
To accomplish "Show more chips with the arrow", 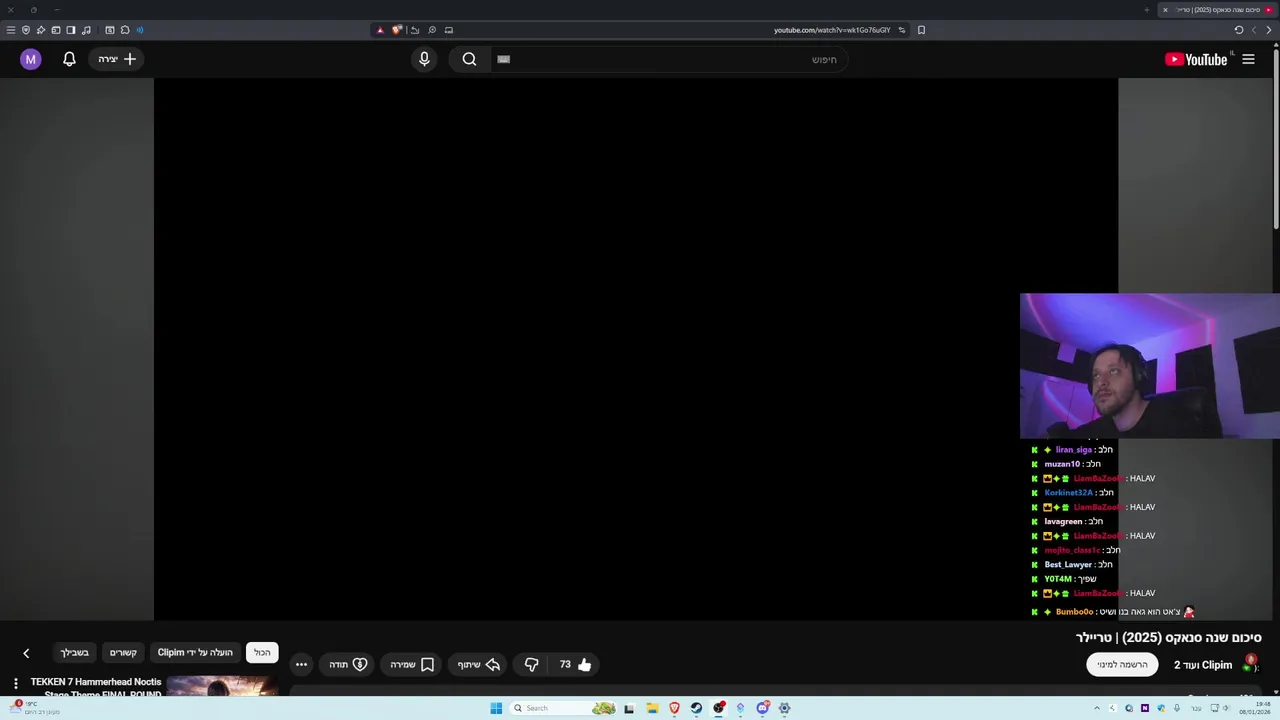I will click(26, 653).
